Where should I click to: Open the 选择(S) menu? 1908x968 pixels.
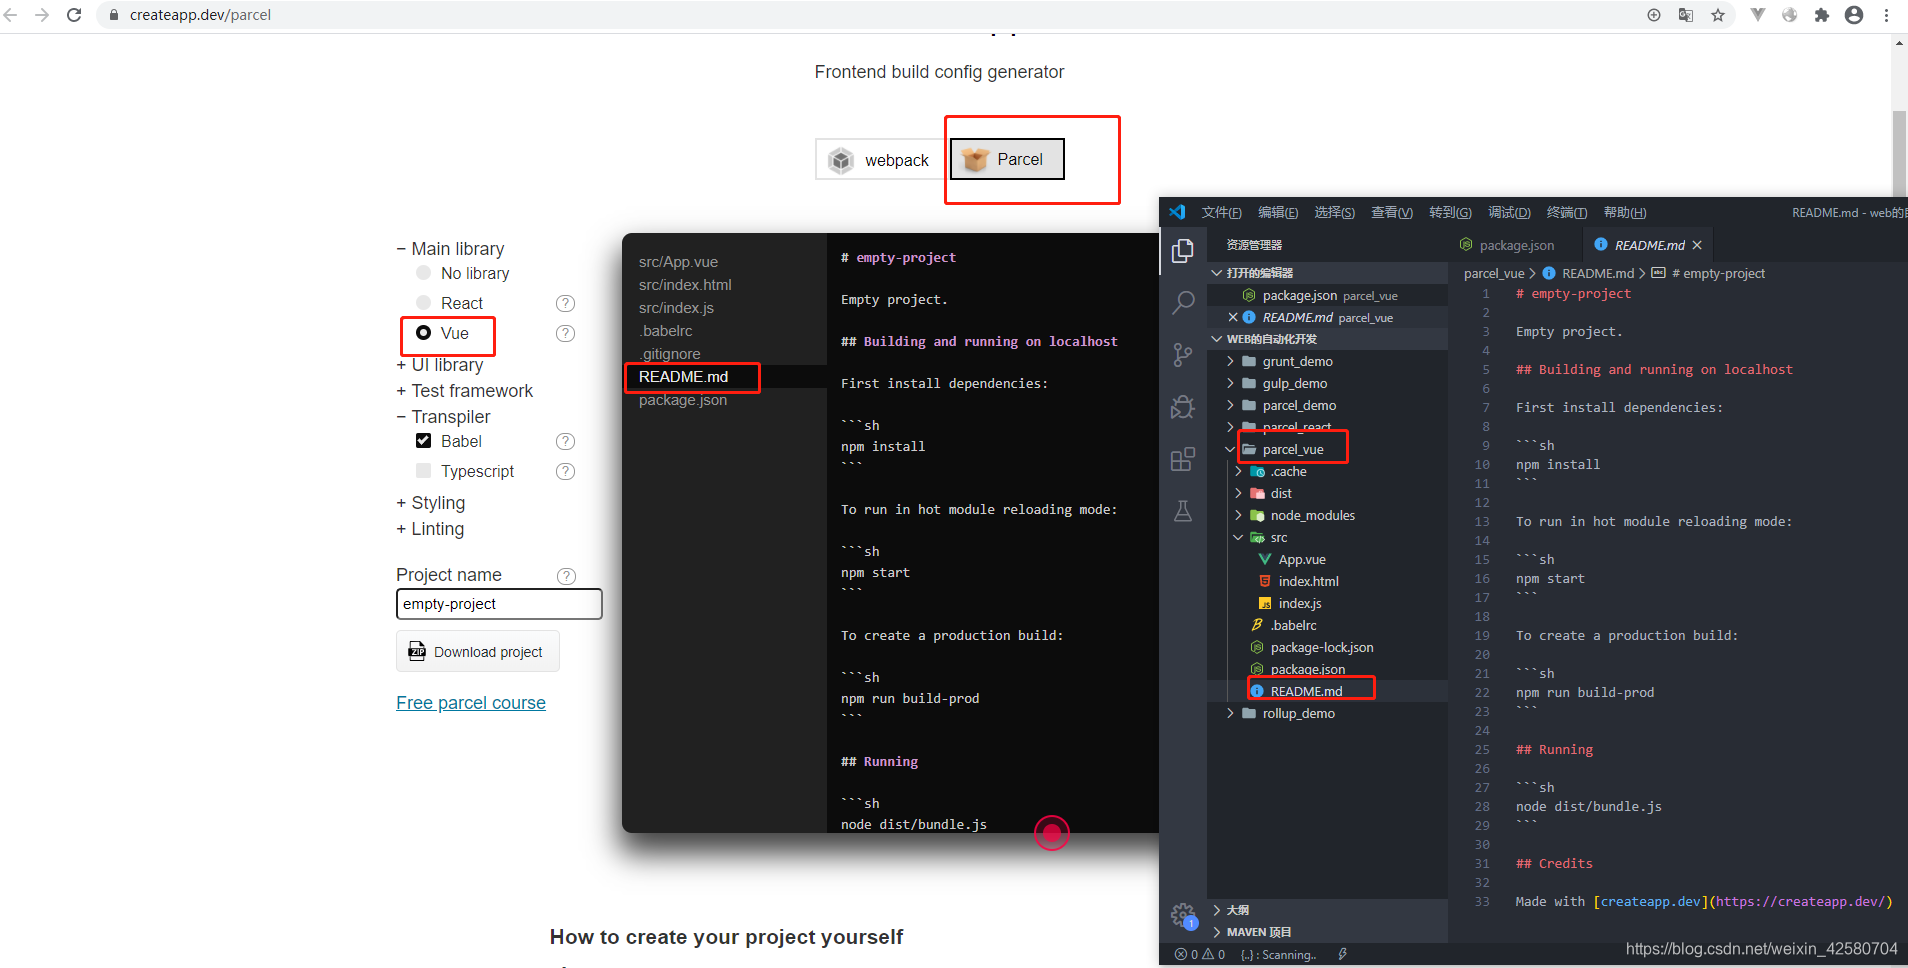click(1334, 212)
